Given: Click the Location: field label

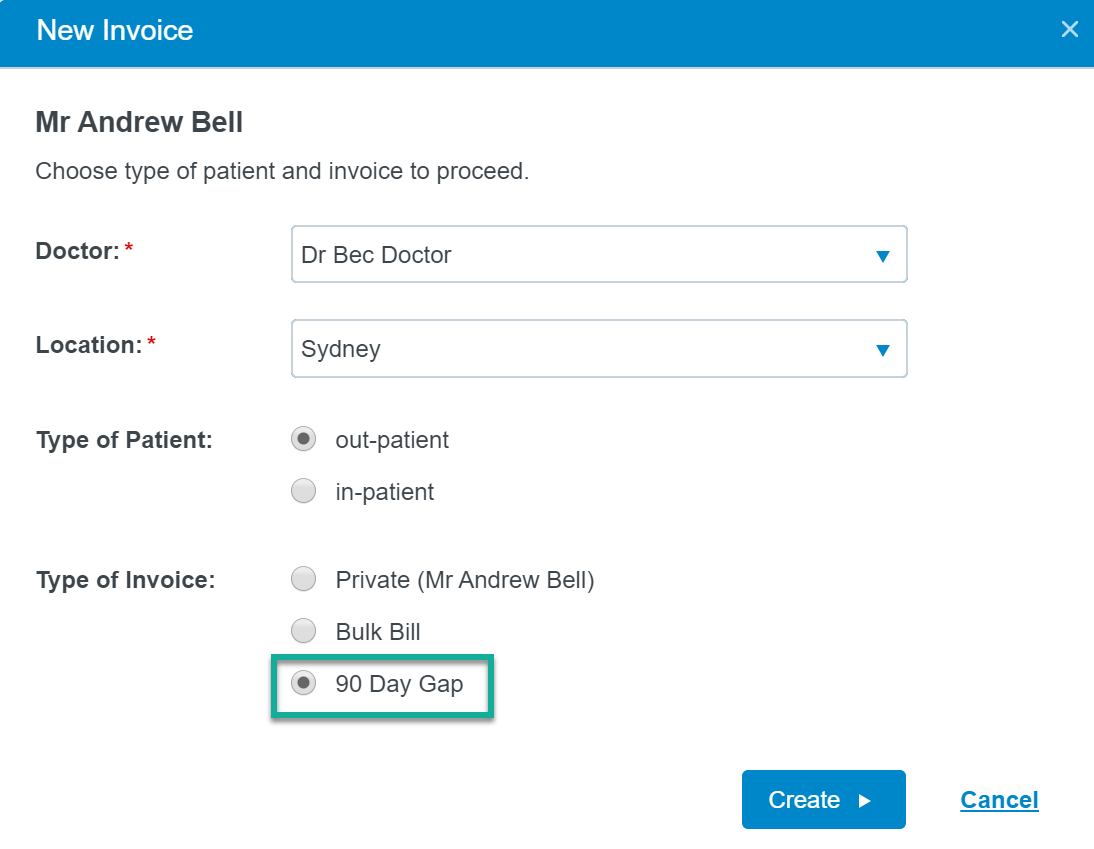Looking at the screenshot, I should tap(89, 345).
